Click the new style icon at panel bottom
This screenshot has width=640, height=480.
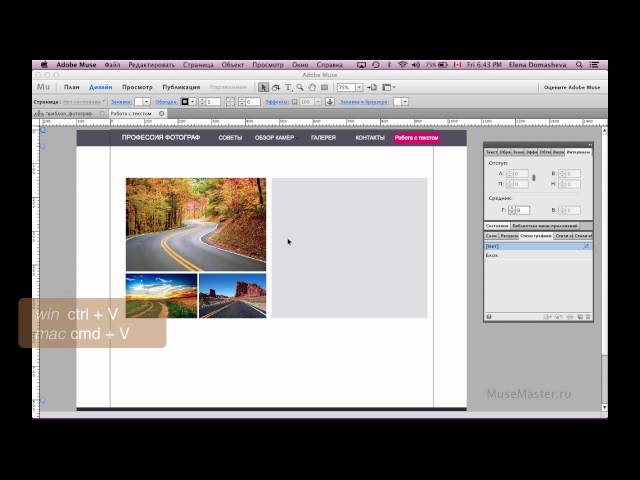(x=580, y=317)
